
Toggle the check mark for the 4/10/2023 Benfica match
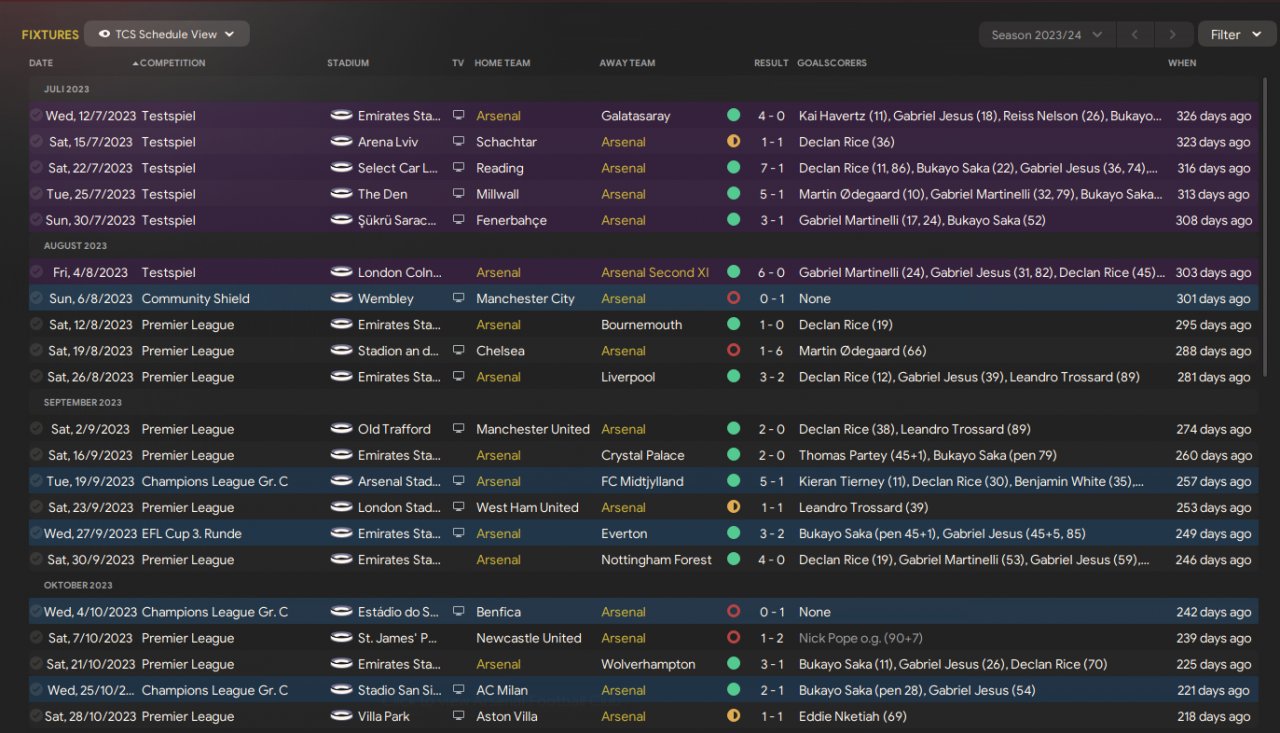[36, 611]
